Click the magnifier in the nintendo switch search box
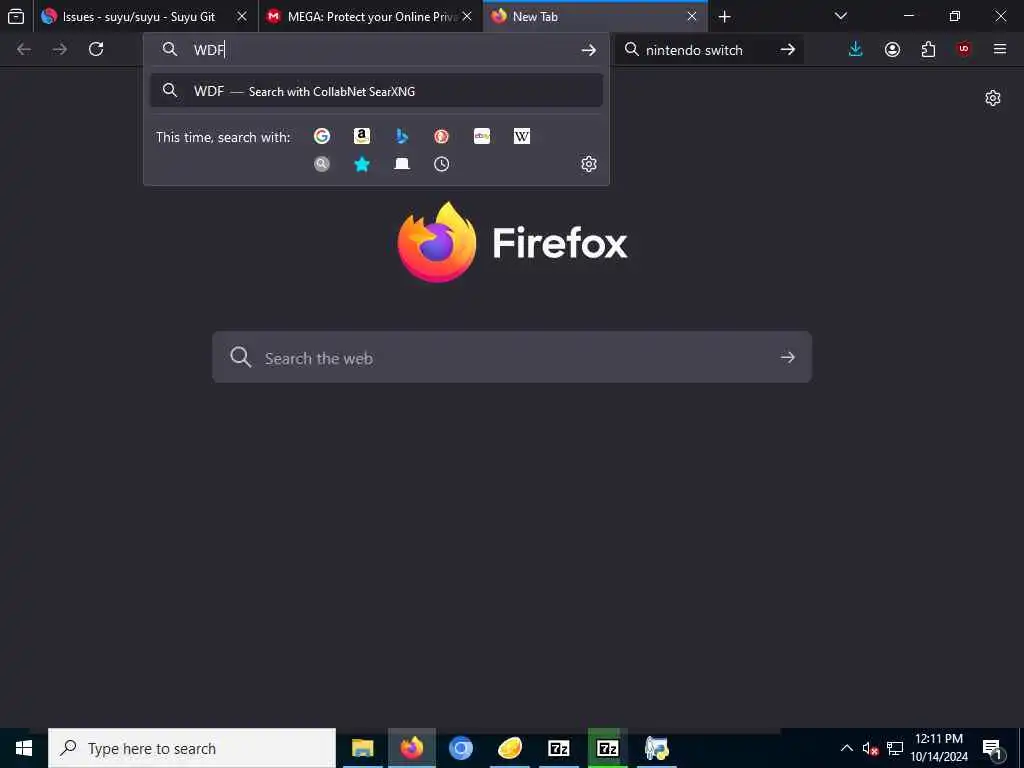1024x768 pixels. 631,50
